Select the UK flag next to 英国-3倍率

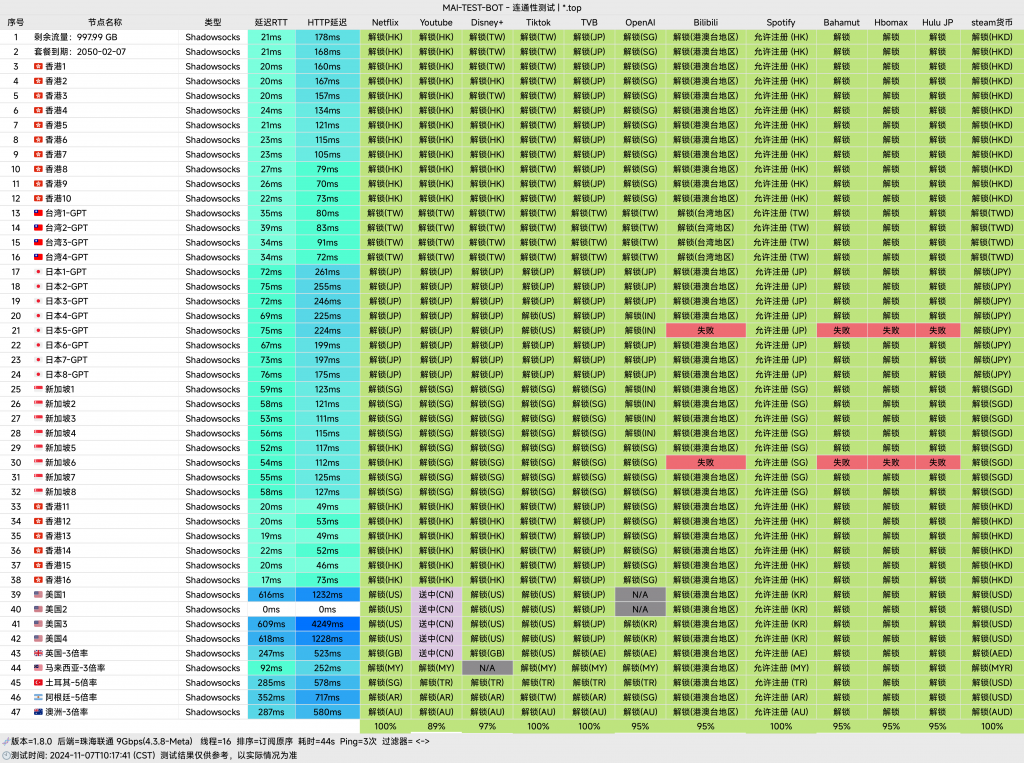pyautogui.click(x=38, y=653)
